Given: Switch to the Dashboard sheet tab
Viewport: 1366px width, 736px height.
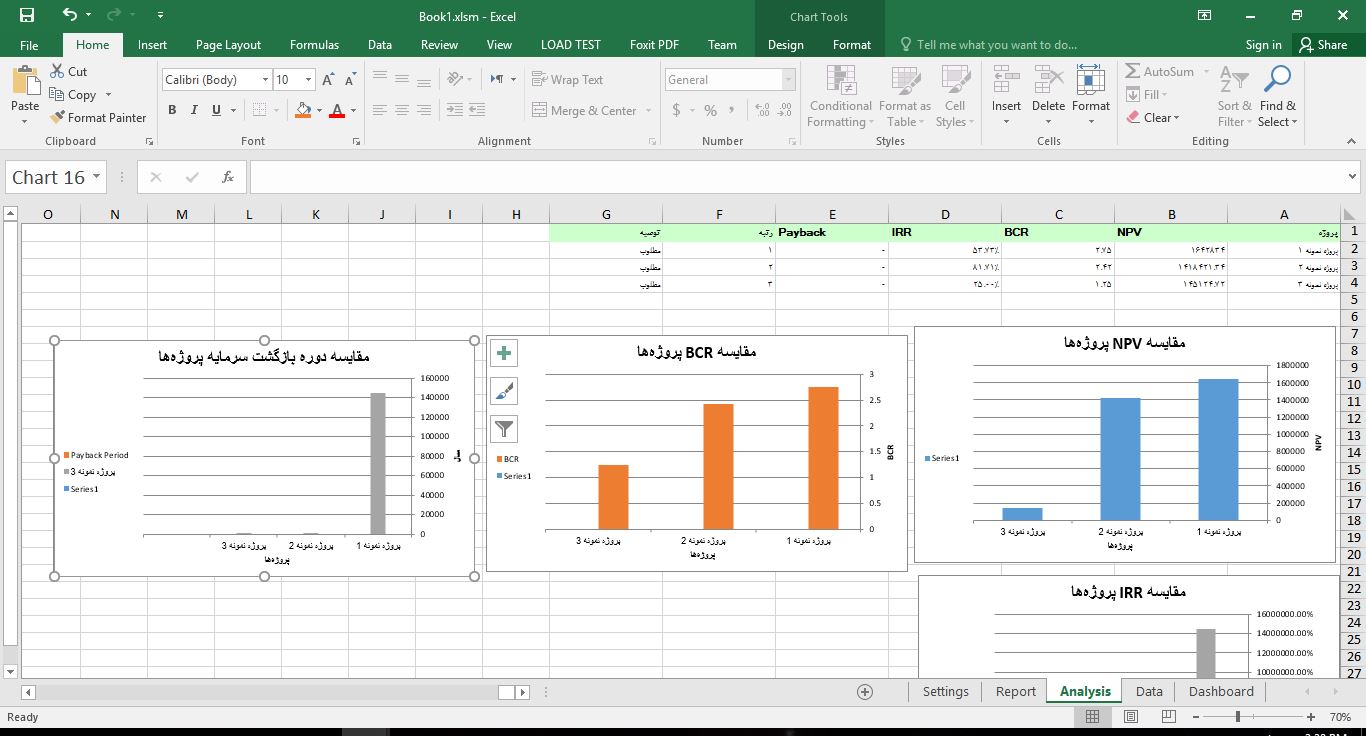Looking at the screenshot, I should (x=1221, y=691).
